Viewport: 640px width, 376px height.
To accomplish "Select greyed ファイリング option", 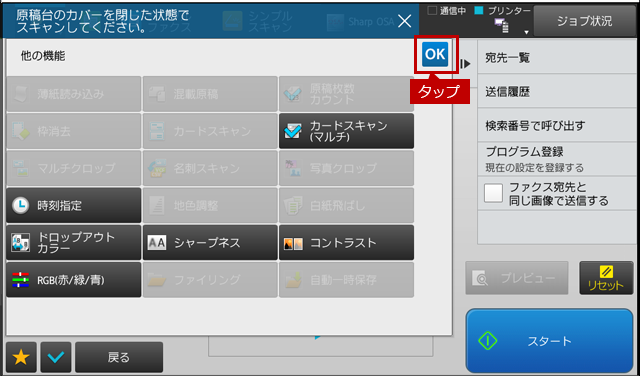I will pos(210,280).
